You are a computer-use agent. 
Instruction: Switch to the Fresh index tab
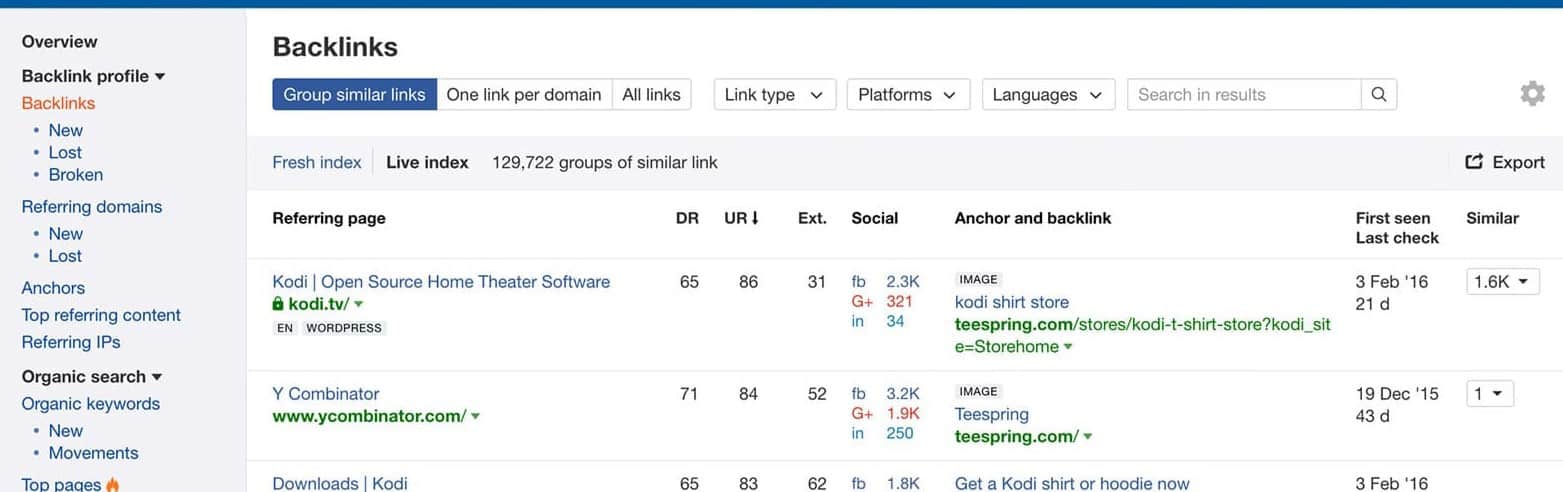click(317, 162)
